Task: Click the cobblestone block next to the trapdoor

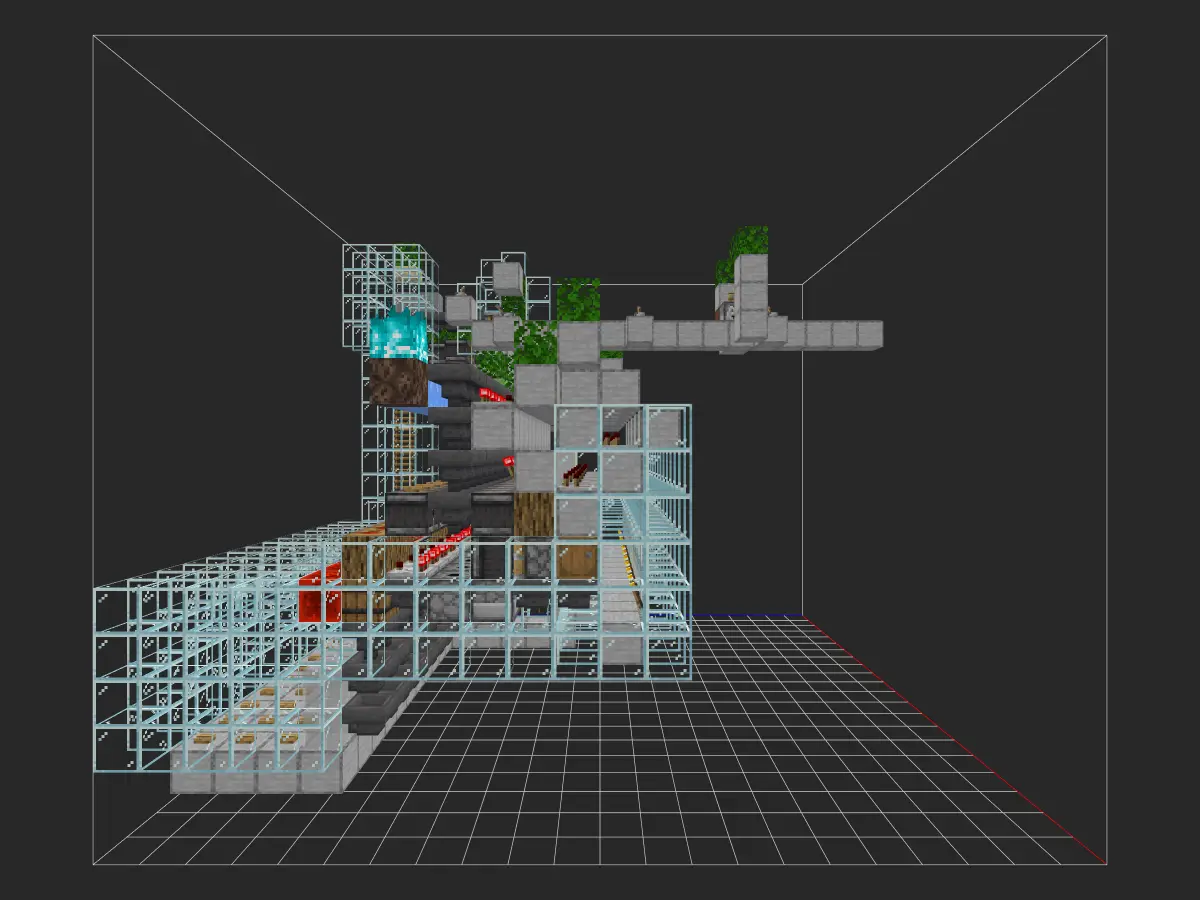Action: tap(534, 560)
